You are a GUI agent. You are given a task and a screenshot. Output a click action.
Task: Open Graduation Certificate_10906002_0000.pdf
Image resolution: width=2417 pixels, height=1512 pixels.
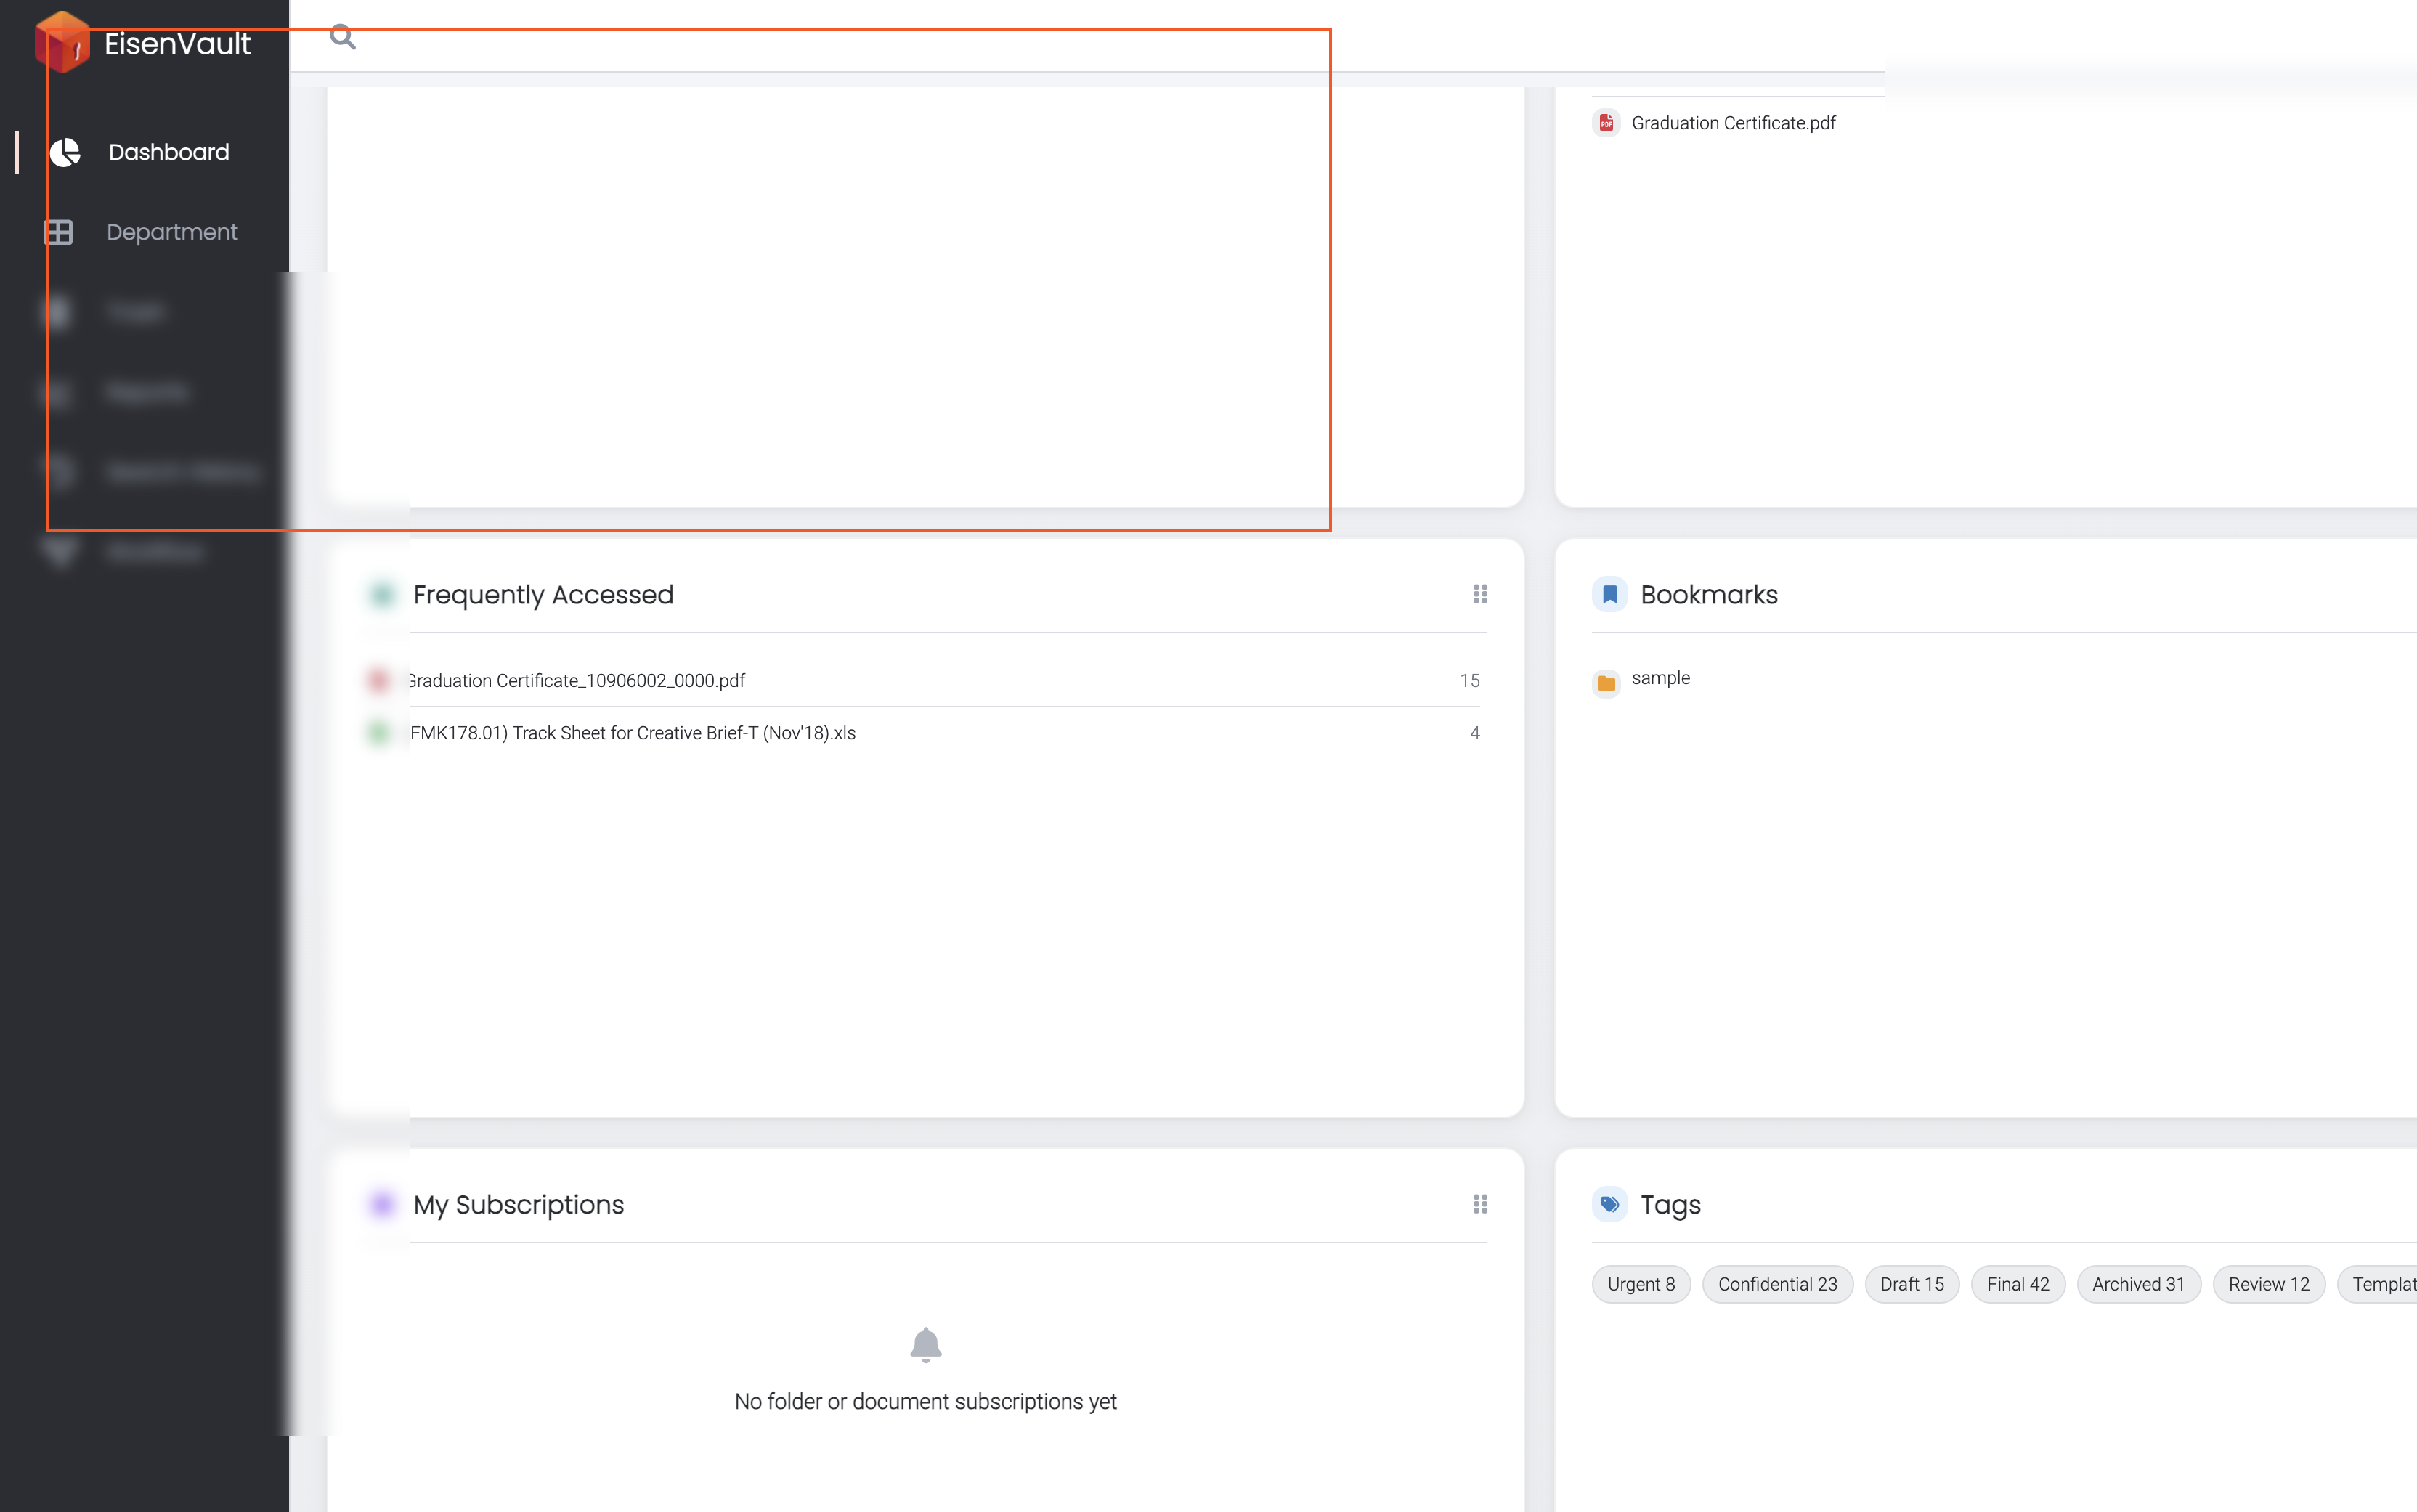[577, 681]
